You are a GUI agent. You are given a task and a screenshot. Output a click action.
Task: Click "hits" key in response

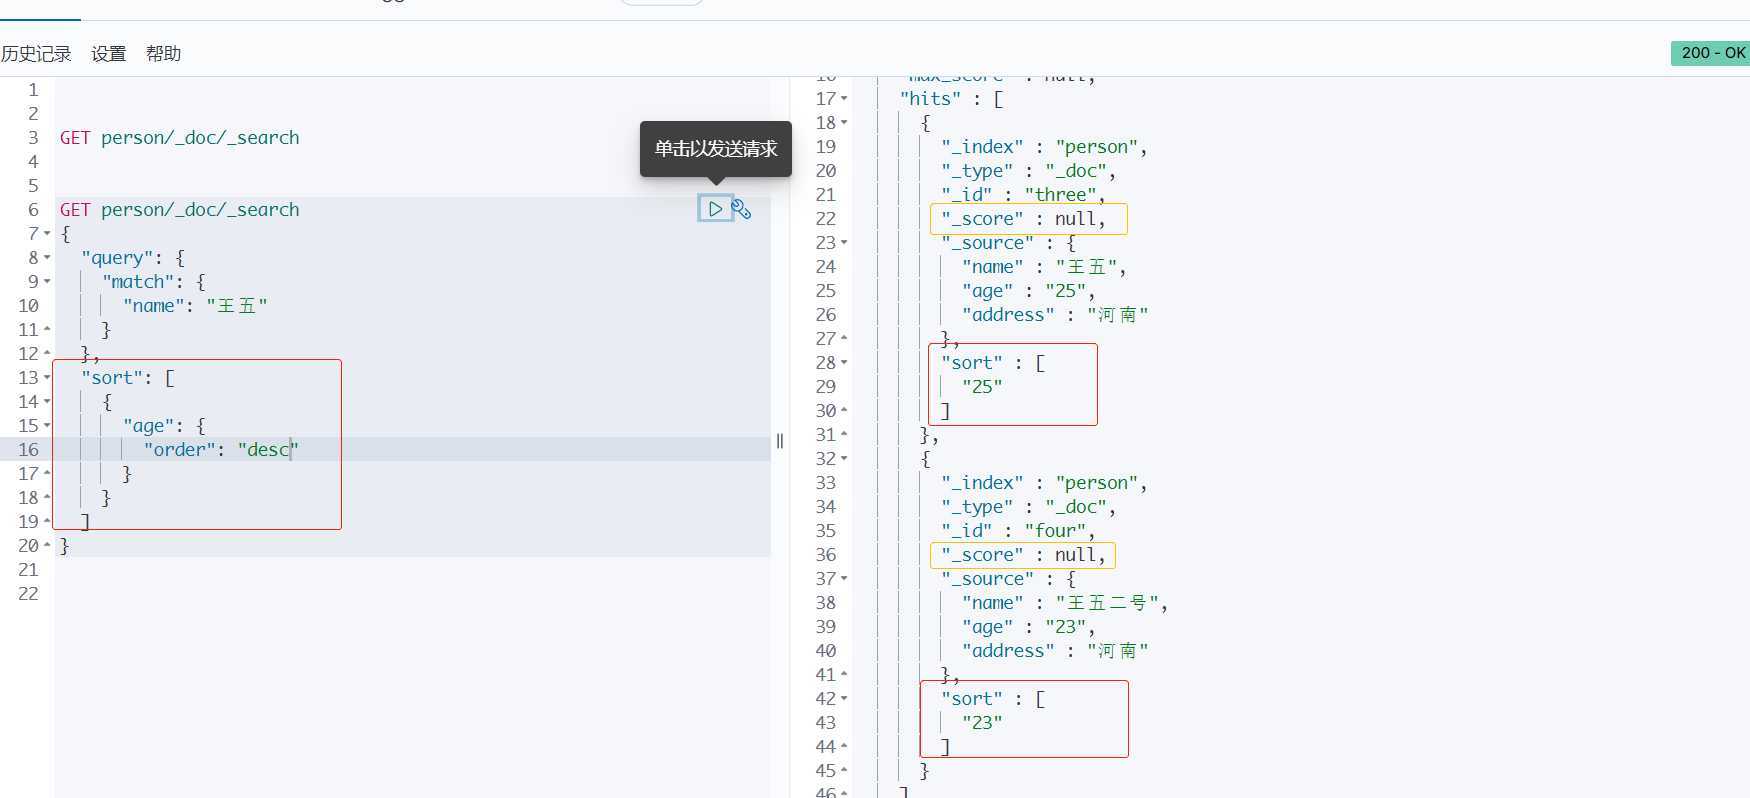click(930, 99)
